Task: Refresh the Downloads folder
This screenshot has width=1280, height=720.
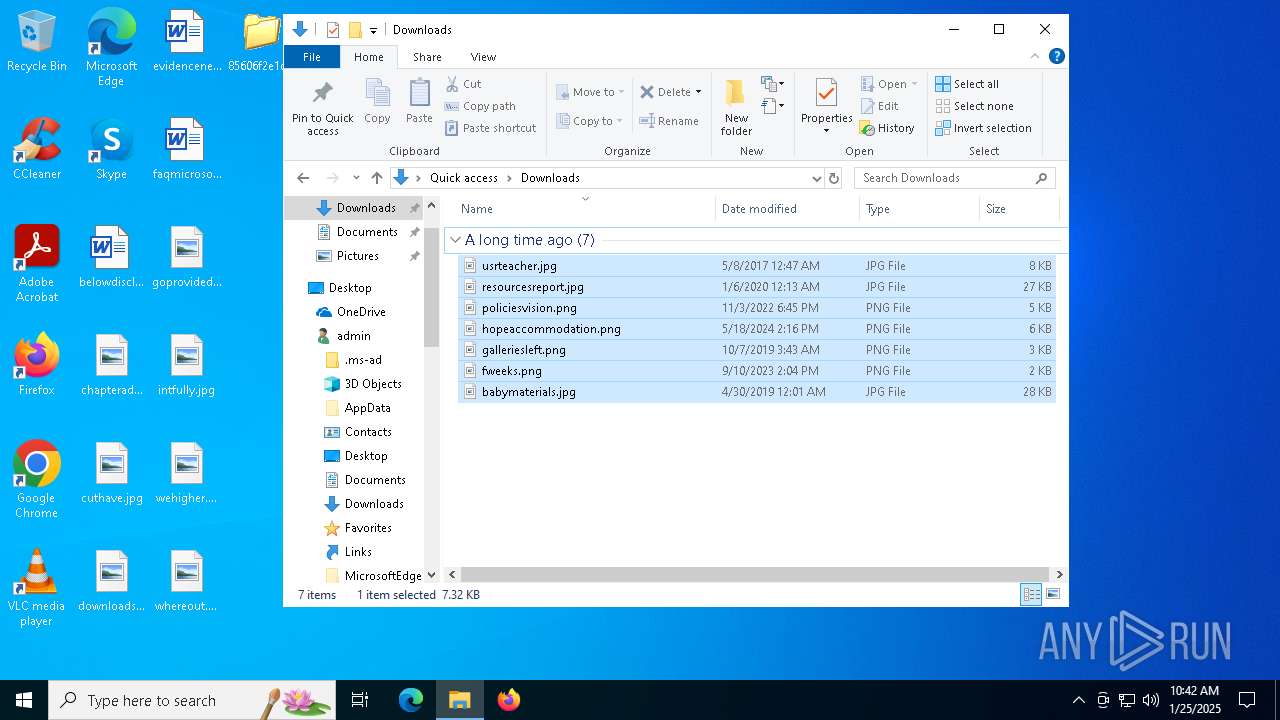Action: (x=834, y=178)
